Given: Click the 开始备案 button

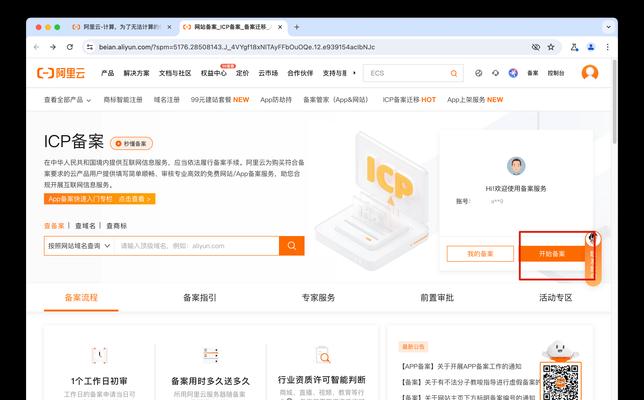Looking at the screenshot, I should click(x=552, y=254).
